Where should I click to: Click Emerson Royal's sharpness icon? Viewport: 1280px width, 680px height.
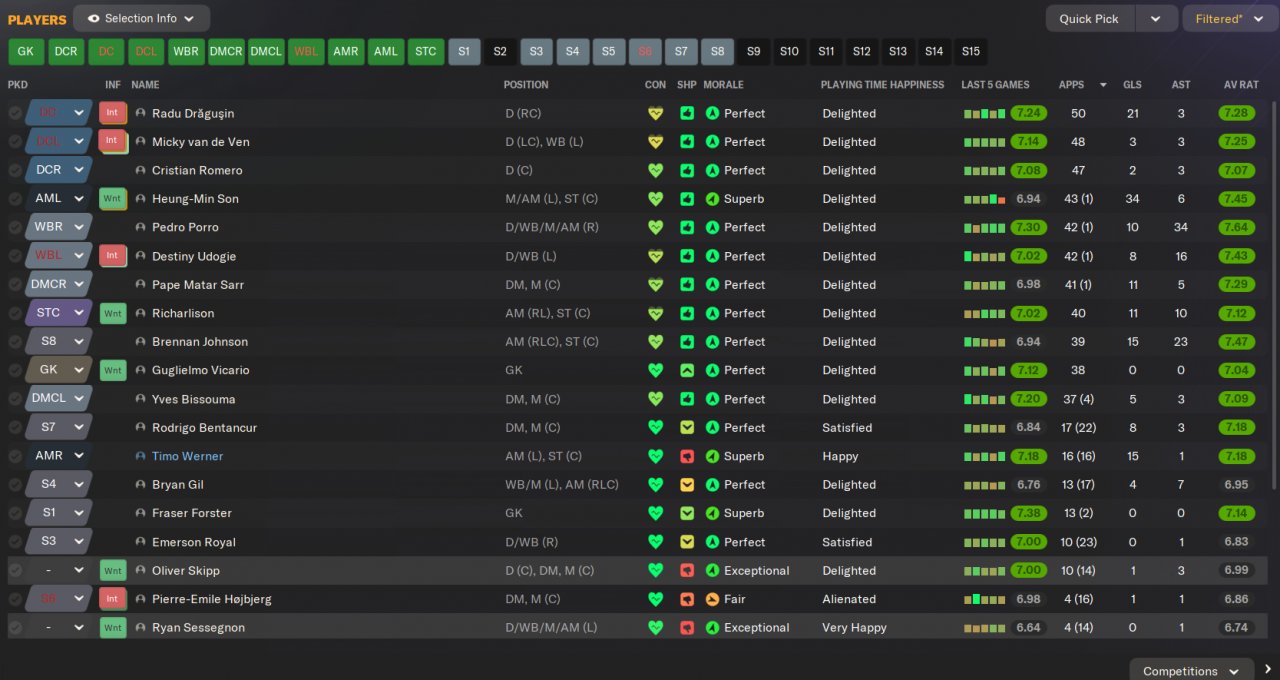687,542
